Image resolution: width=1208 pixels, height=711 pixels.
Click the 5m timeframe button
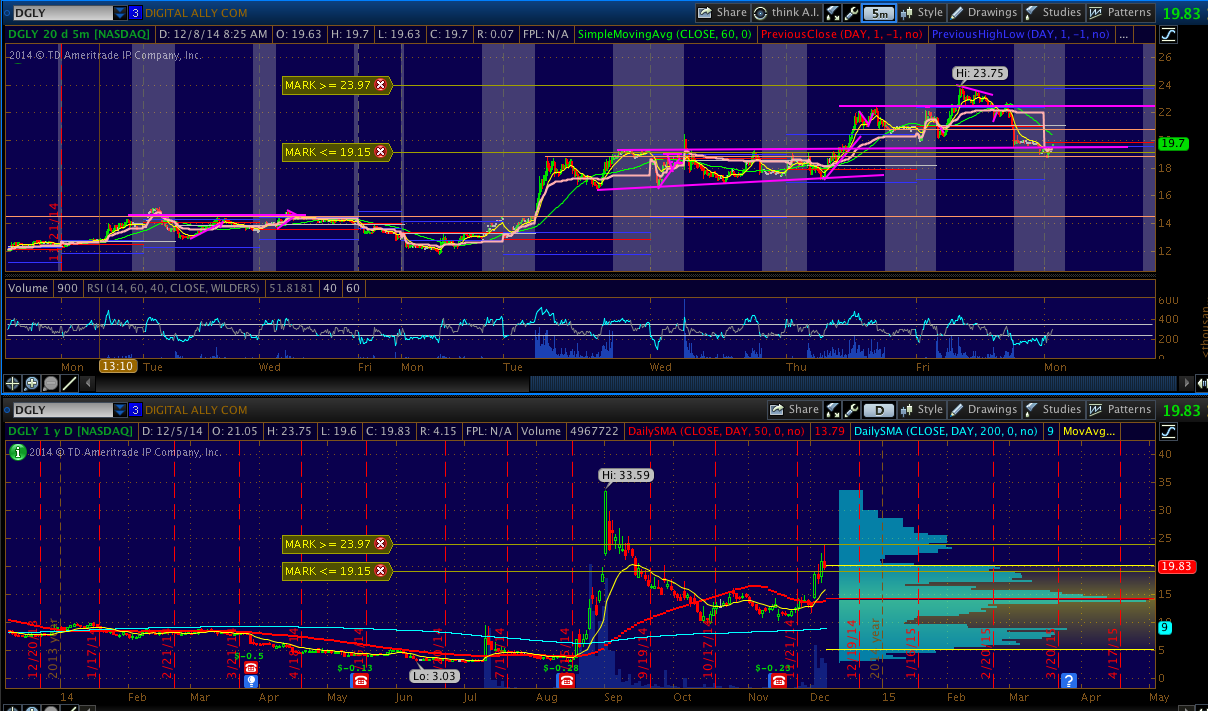878,13
